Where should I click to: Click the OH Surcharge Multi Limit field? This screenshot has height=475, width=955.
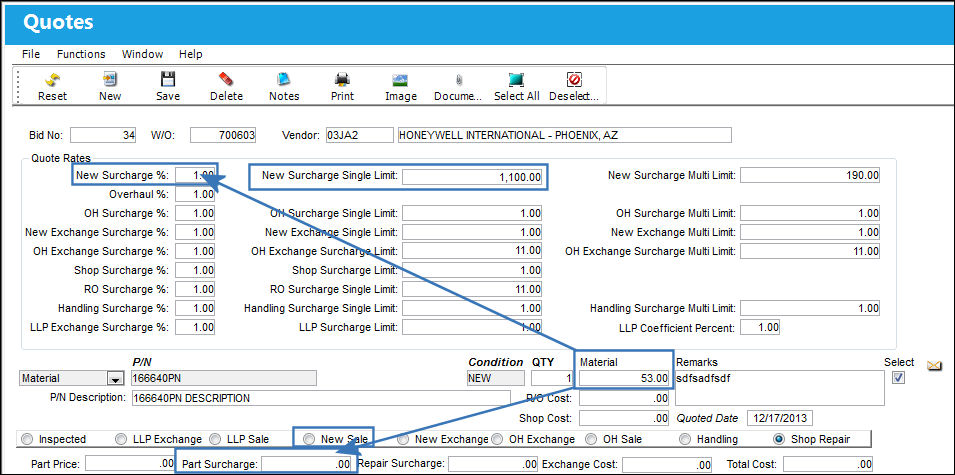(810, 213)
